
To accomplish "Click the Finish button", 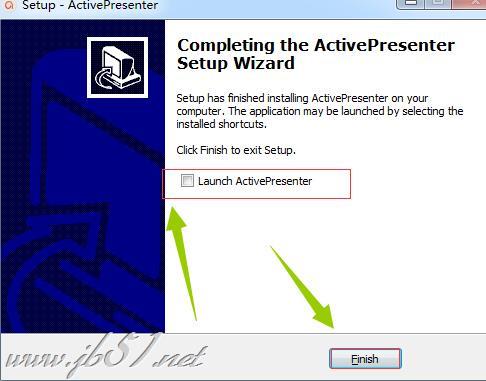I will pos(365,359).
